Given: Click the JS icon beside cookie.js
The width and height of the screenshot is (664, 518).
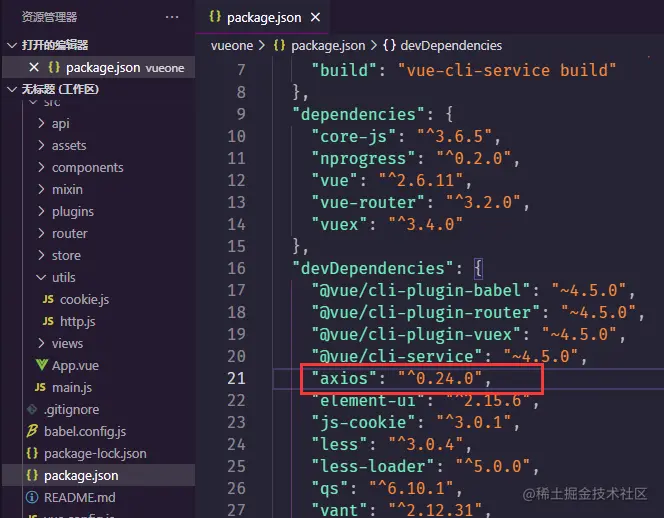Looking at the screenshot, I should 48,299.
